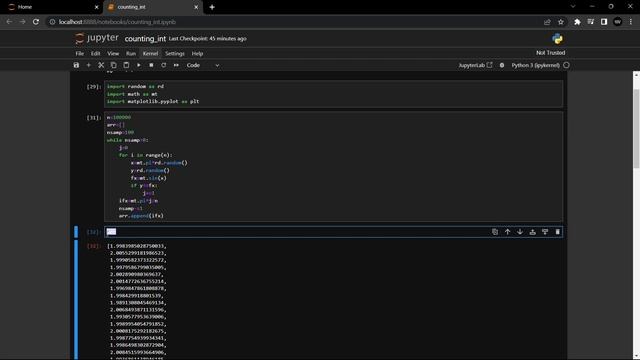Toggle the browser side panel
640x360 pixels.
tap(604, 22)
